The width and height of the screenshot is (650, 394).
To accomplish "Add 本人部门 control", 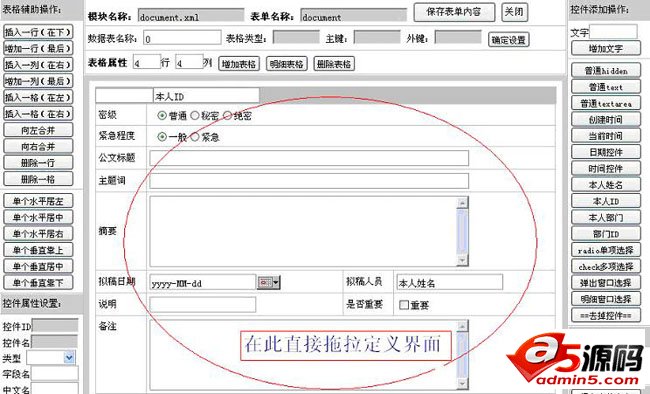I will (x=606, y=217).
